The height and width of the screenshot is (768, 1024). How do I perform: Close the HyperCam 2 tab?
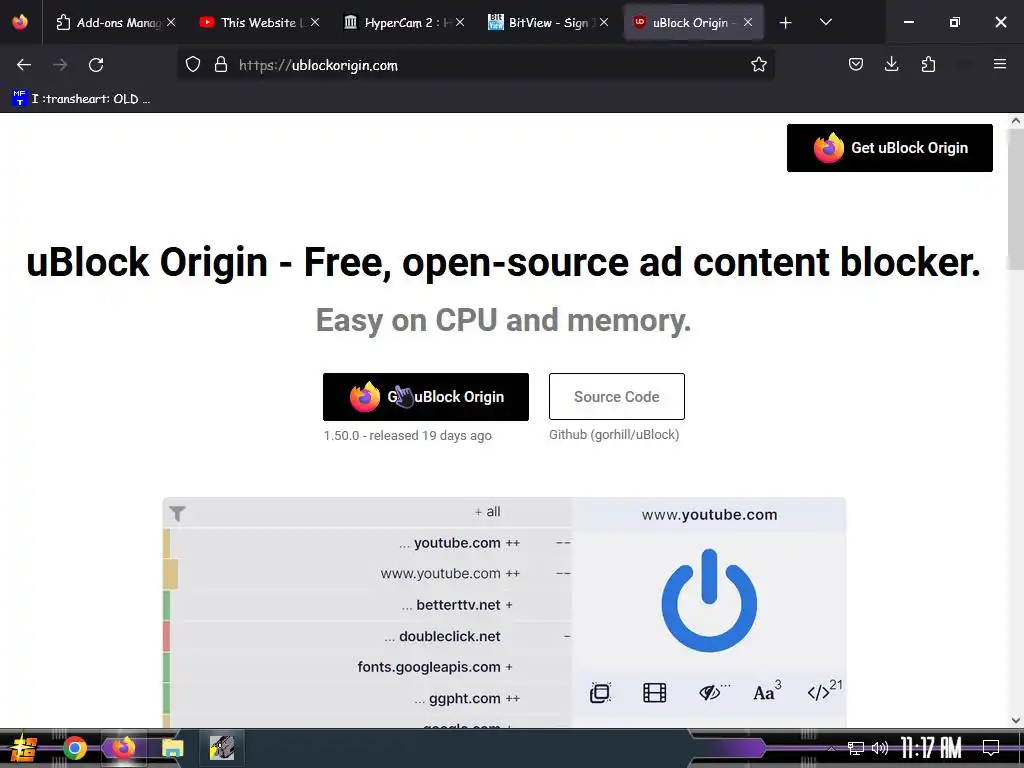point(460,22)
